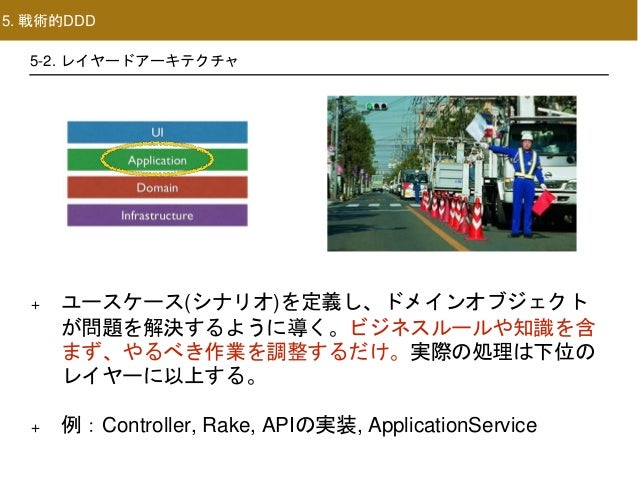The width and height of the screenshot is (638, 479).
Task: Select the '5-2. レイヤードアーキテクチャ' subtitle text
Action: click(x=133, y=61)
